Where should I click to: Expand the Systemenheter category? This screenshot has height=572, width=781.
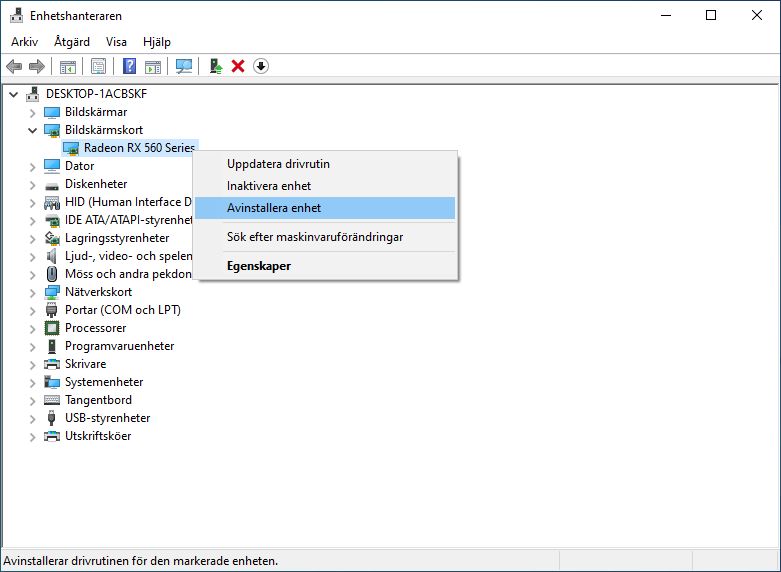click(32, 383)
